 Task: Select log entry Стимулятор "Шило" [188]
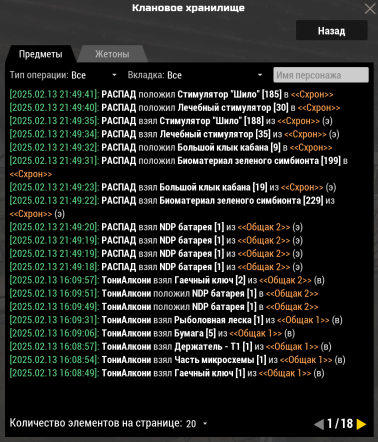pyautogui.click(x=171, y=121)
